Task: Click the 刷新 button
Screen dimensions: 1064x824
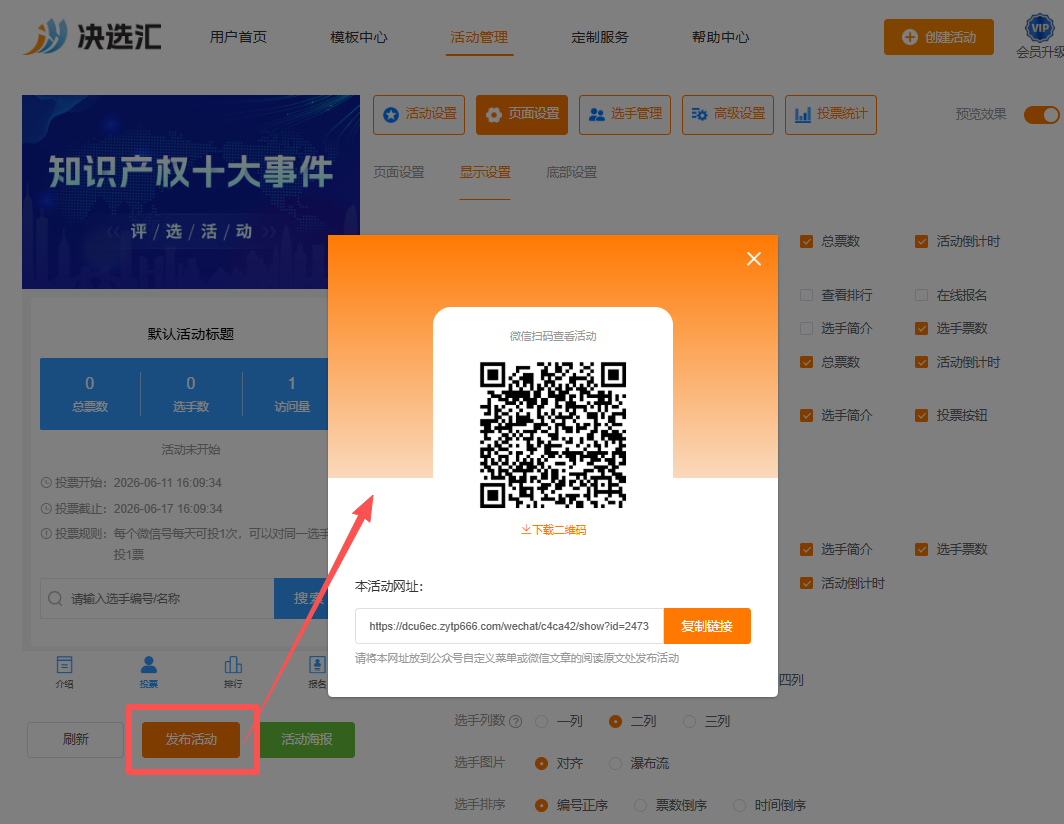Action: [75, 739]
